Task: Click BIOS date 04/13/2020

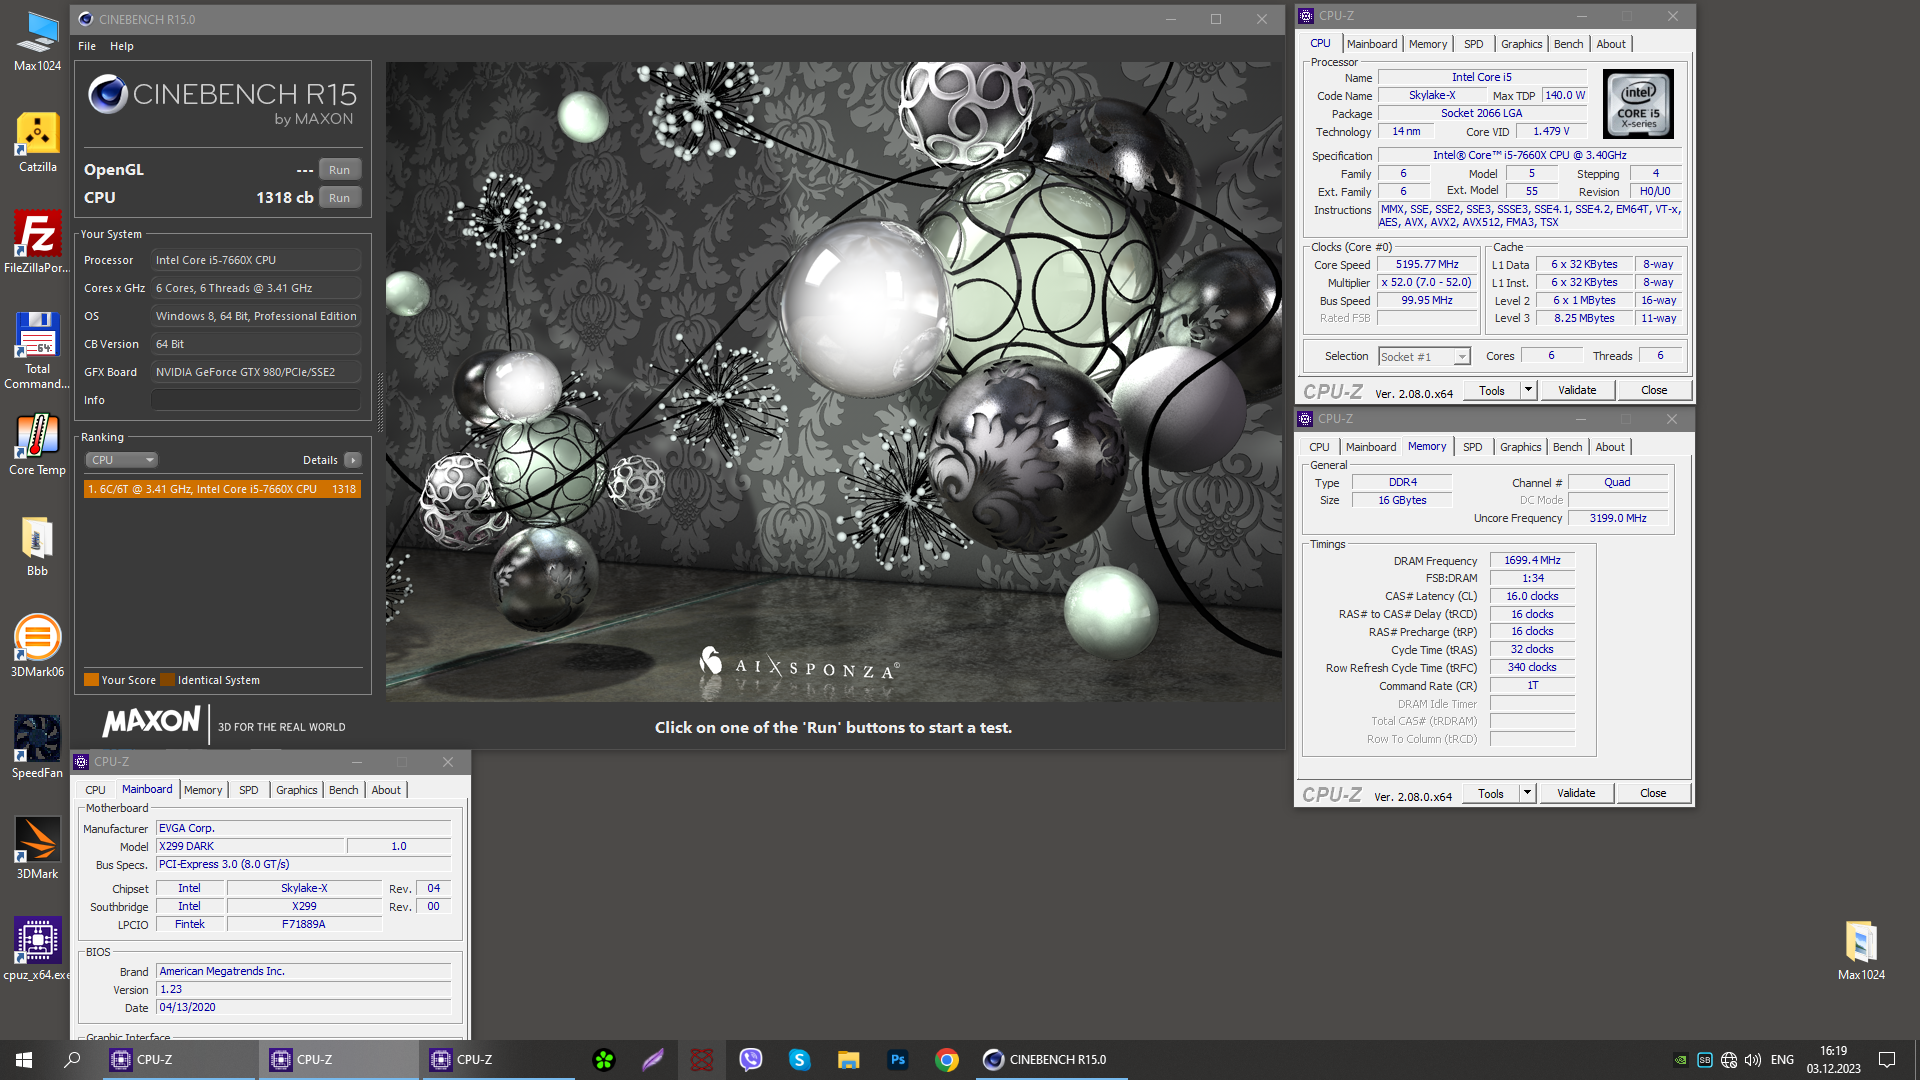Action: [304, 1008]
